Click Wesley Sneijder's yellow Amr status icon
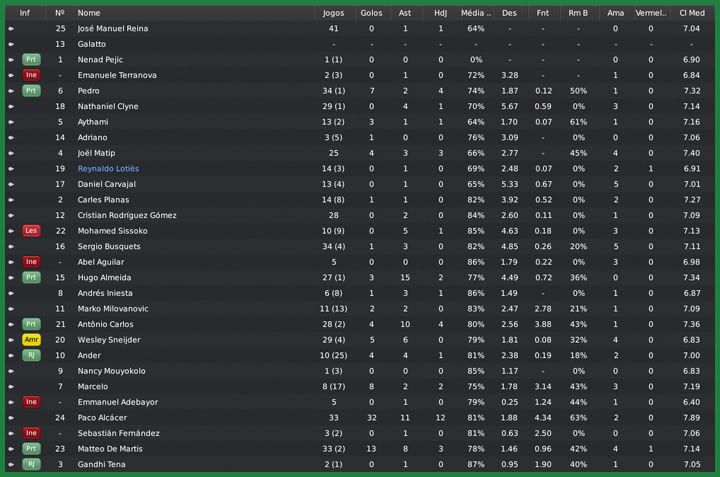 [x=31, y=340]
